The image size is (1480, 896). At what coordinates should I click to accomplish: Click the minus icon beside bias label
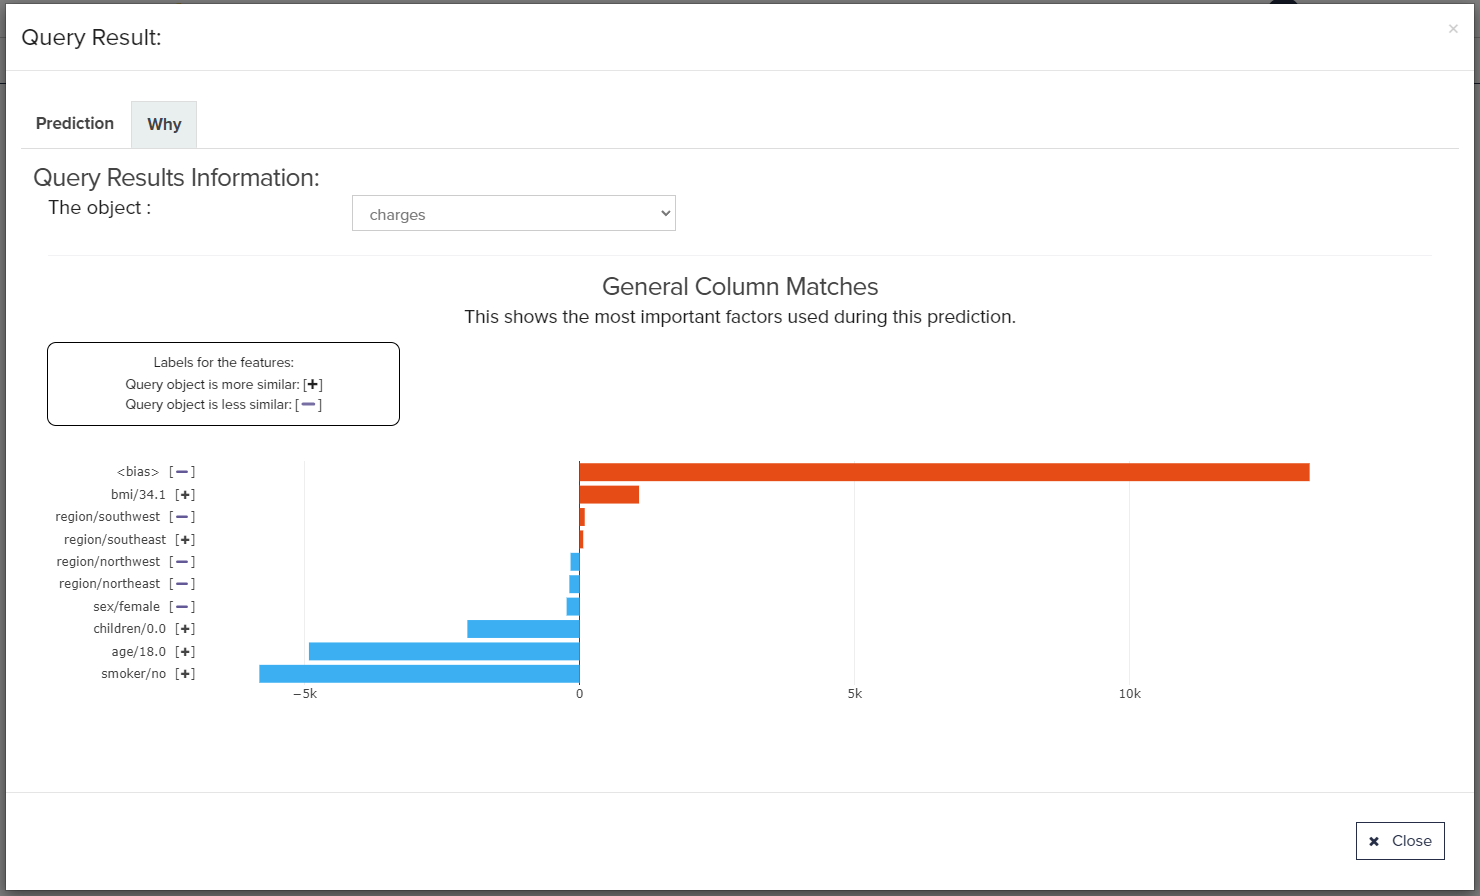tap(182, 472)
